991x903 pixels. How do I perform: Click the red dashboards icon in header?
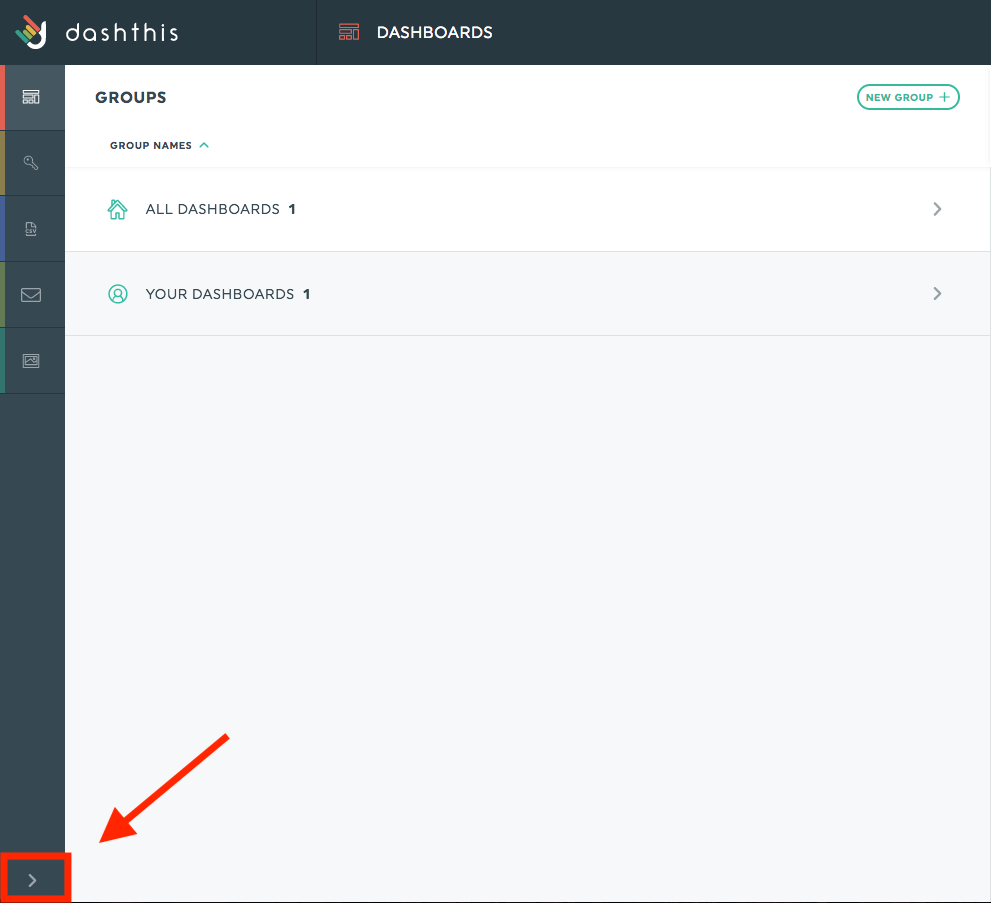coord(349,32)
